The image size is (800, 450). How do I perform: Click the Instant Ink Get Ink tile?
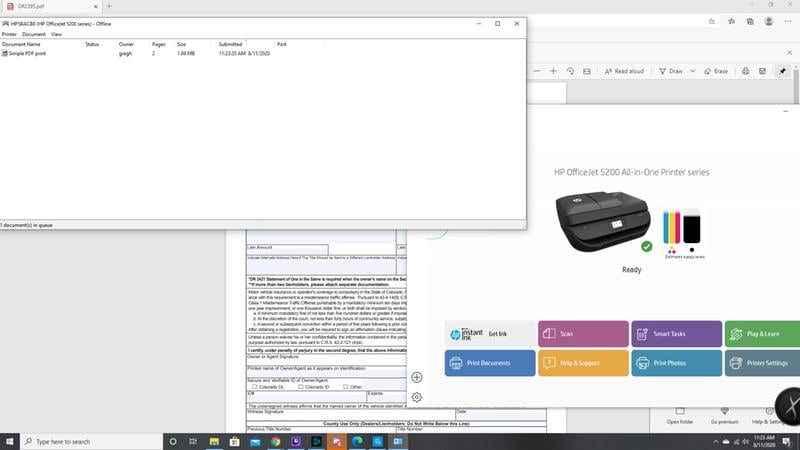coord(490,334)
